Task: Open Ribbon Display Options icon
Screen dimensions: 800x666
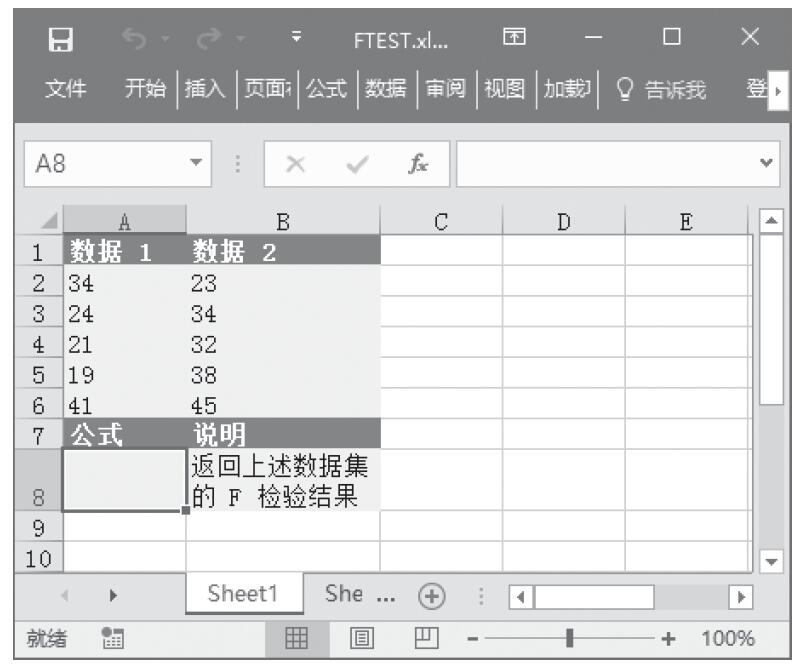Action: [x=514, y=41]
